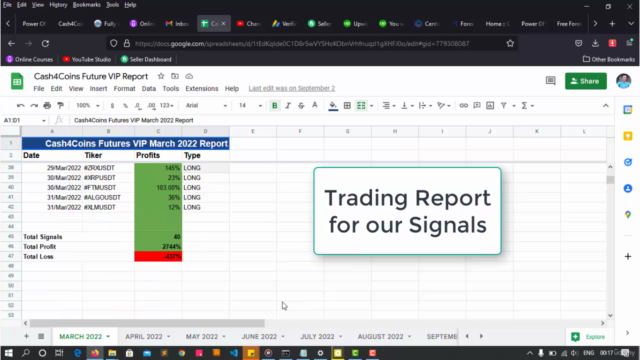
Task: Open text rotation dropdown
Action: click(x=444, y=106)
